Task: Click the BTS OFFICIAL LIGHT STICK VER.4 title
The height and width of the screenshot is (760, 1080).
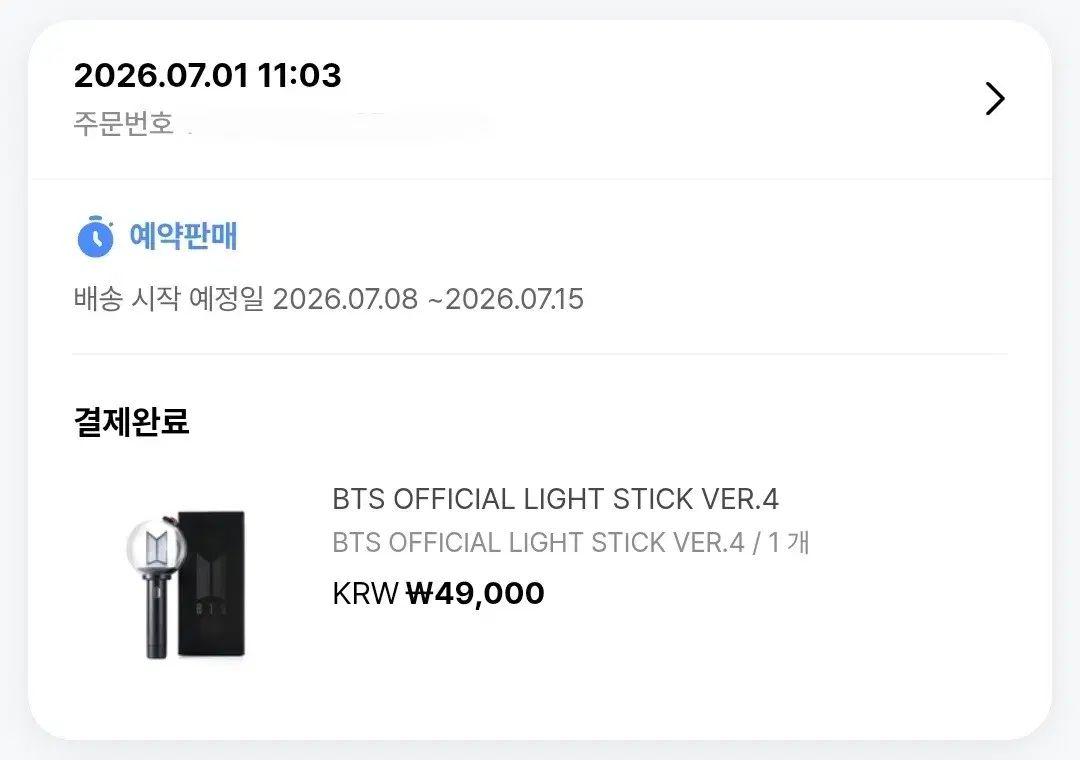Action: [555, 499]
